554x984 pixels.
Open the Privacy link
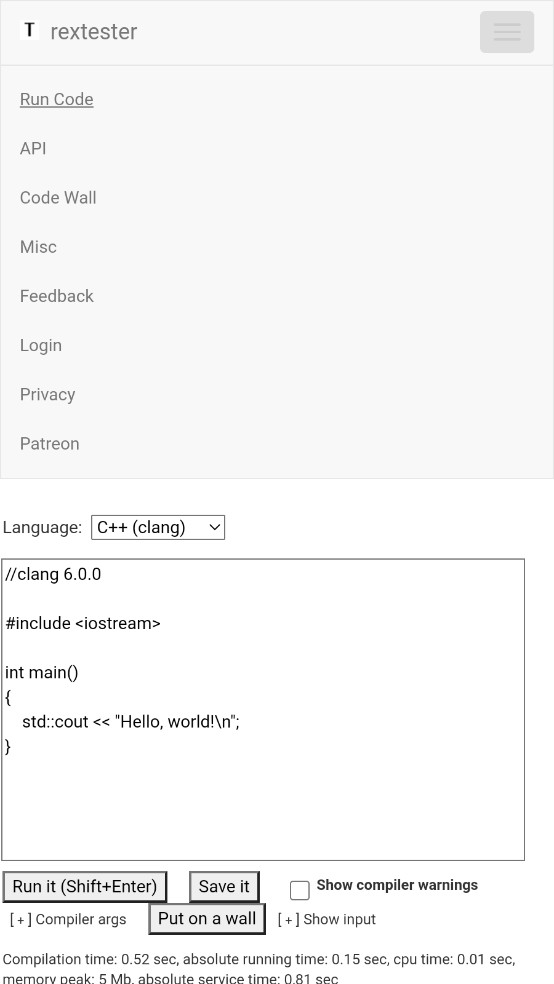coord(48,394)
